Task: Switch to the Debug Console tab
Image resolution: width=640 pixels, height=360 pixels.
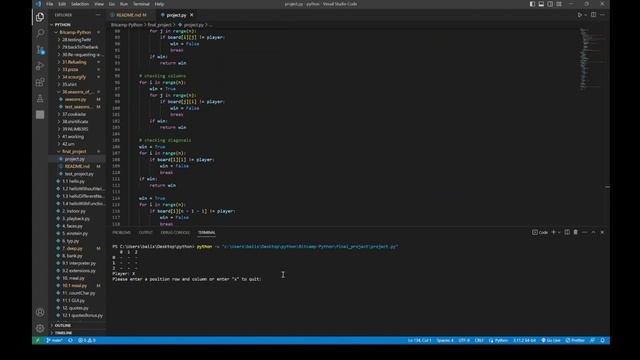Action: (x=175, y=233)
